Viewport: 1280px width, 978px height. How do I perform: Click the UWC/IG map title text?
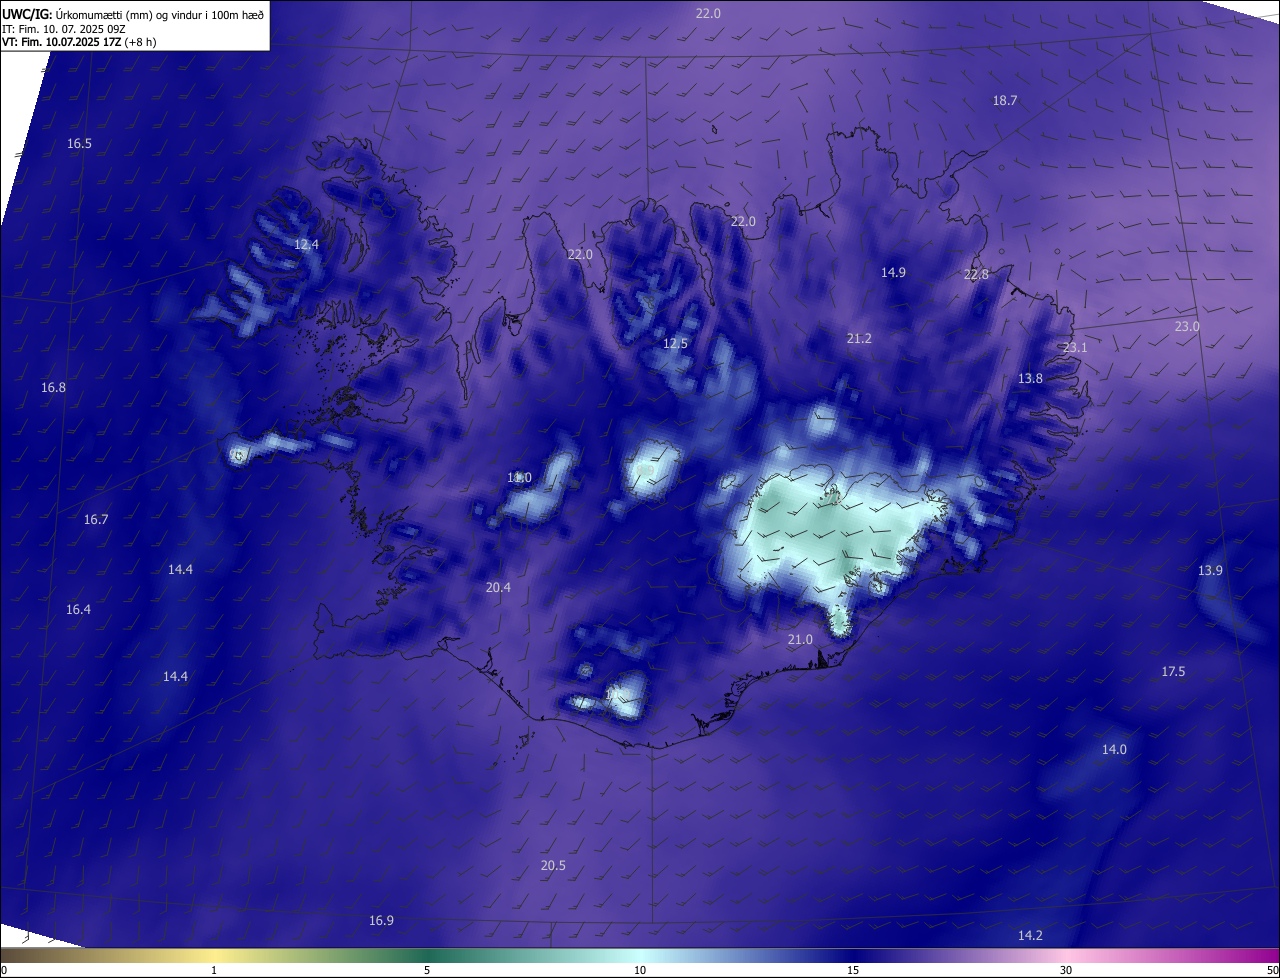133,14
